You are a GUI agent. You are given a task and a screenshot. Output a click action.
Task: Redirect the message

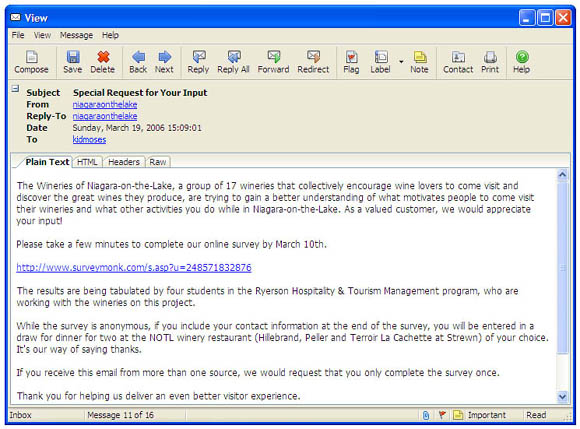(313, 62)
